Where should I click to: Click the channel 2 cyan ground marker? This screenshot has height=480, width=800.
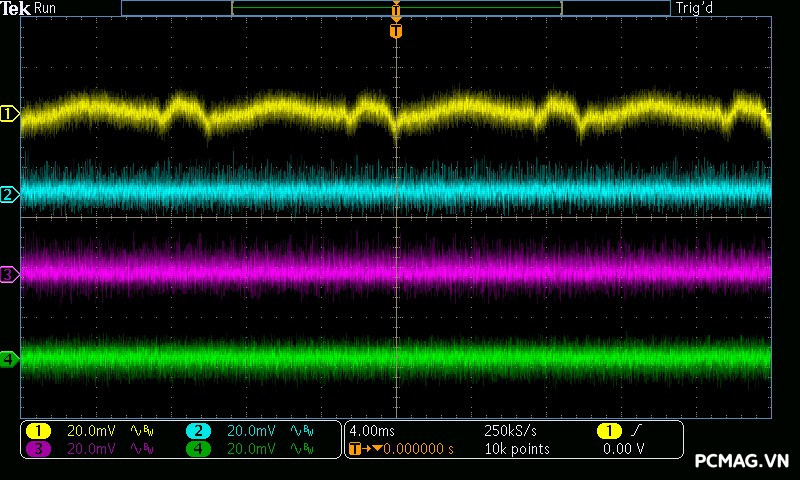[10, 194]
